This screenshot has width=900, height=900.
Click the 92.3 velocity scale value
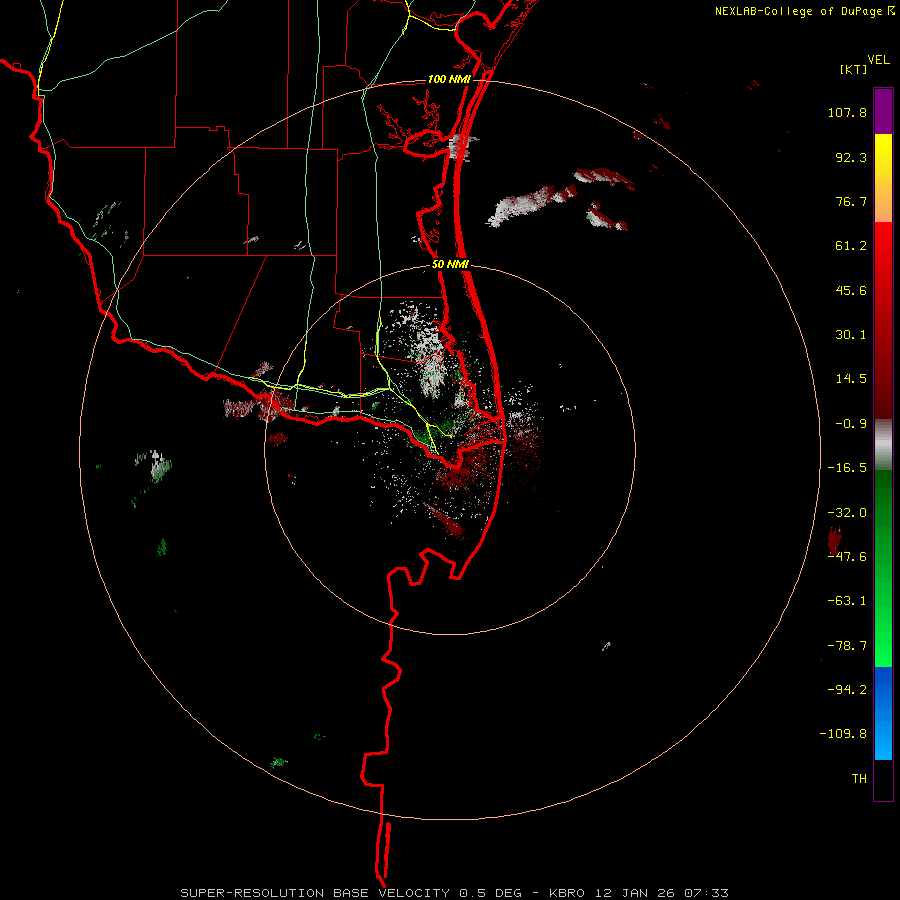[851, 157]
